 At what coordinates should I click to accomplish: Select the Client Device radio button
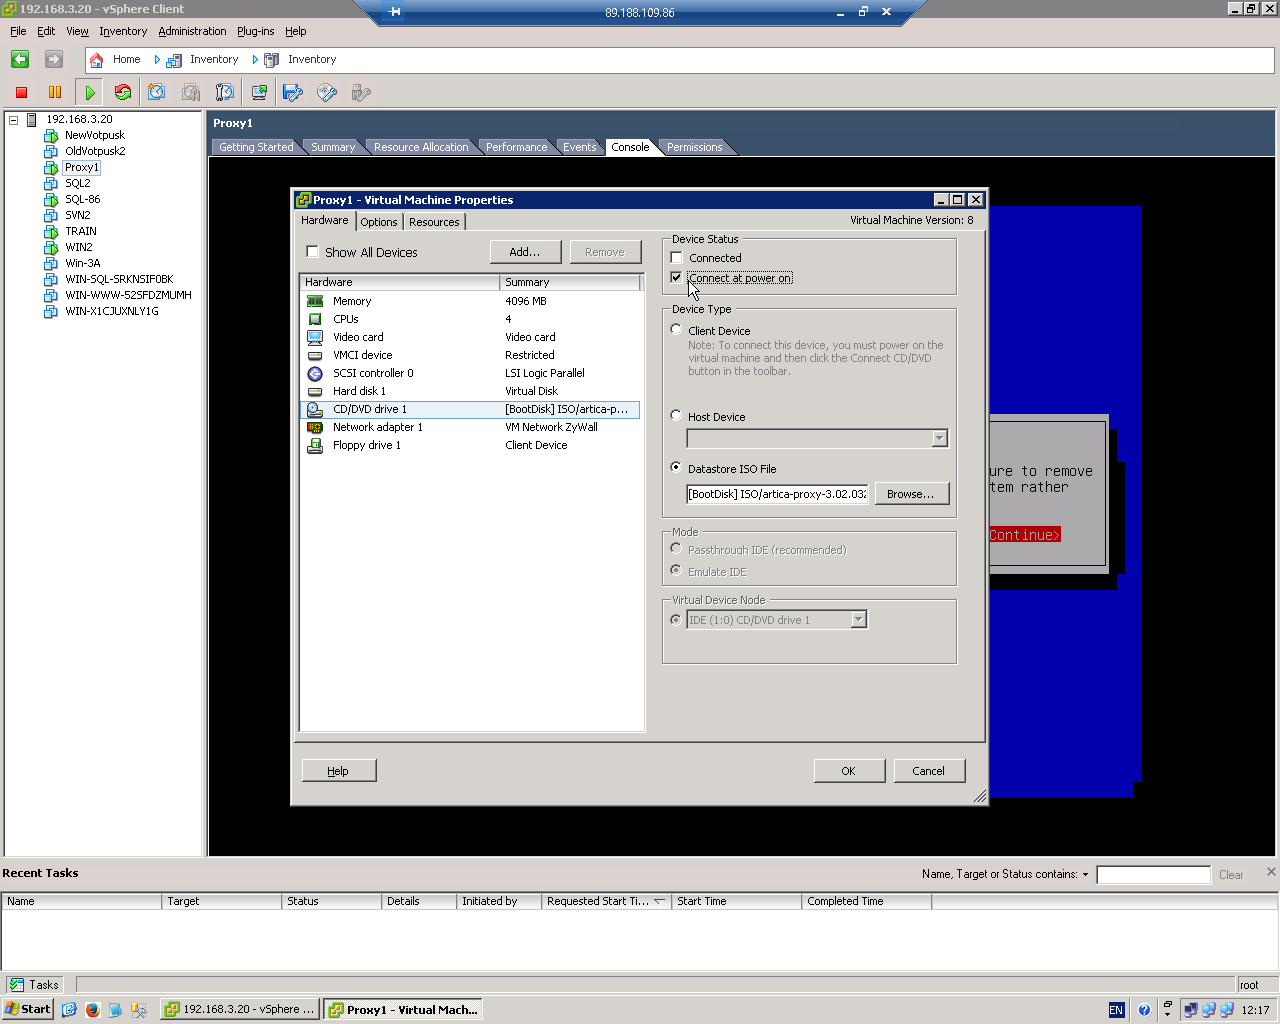(x=676, y=330)
